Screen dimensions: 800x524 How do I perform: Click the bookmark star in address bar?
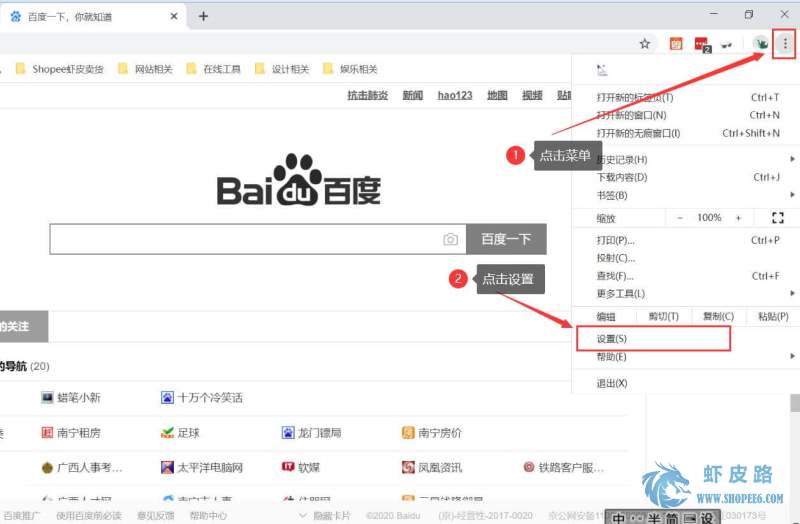click(x=645, y=44)
